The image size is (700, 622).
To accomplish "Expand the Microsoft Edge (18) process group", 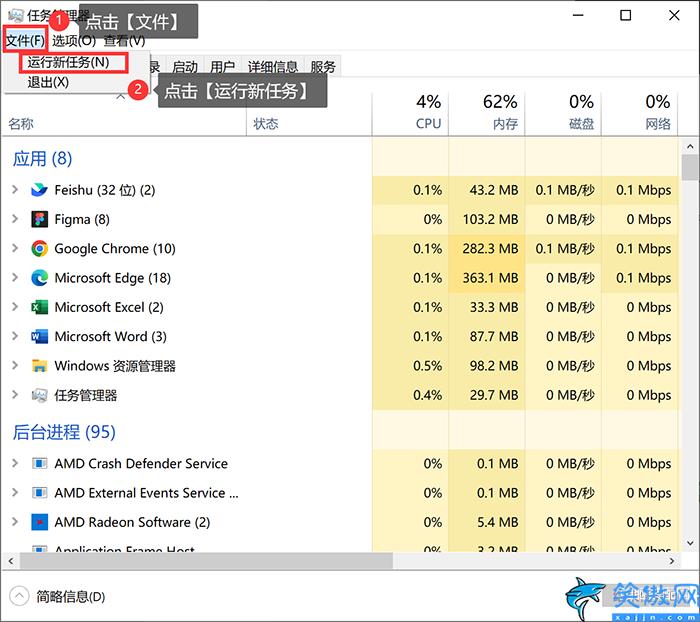I will (x=15, y=278).
